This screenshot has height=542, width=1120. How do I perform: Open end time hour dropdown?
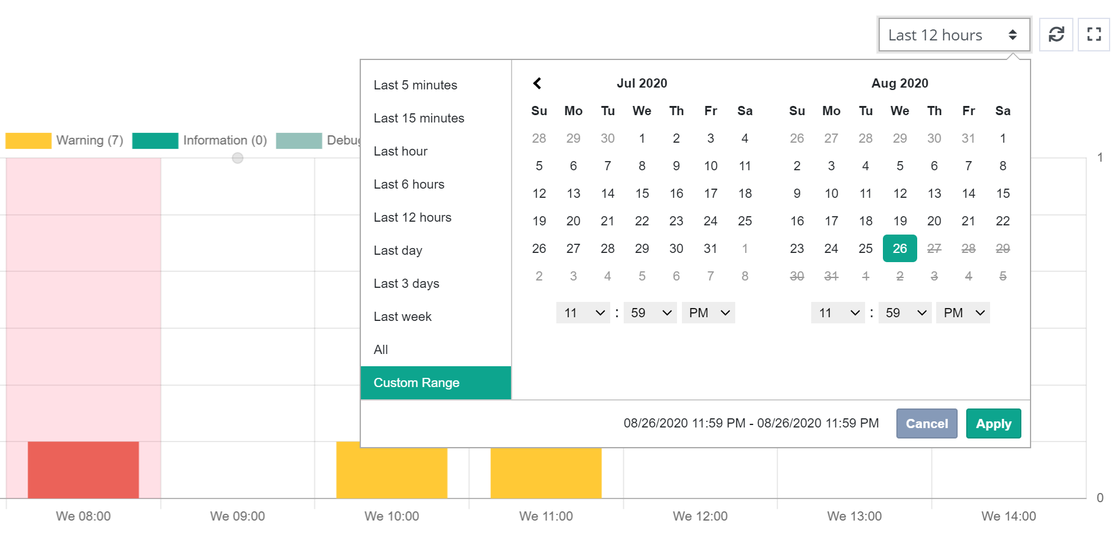pyautogui.click(x=838, y=313)
